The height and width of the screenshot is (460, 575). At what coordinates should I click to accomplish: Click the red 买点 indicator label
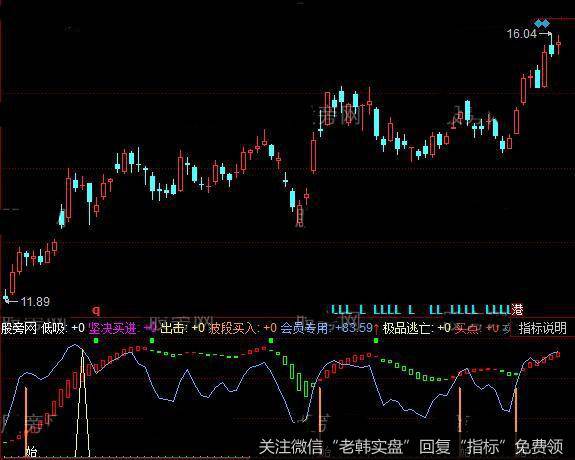(x=467, y=328)
